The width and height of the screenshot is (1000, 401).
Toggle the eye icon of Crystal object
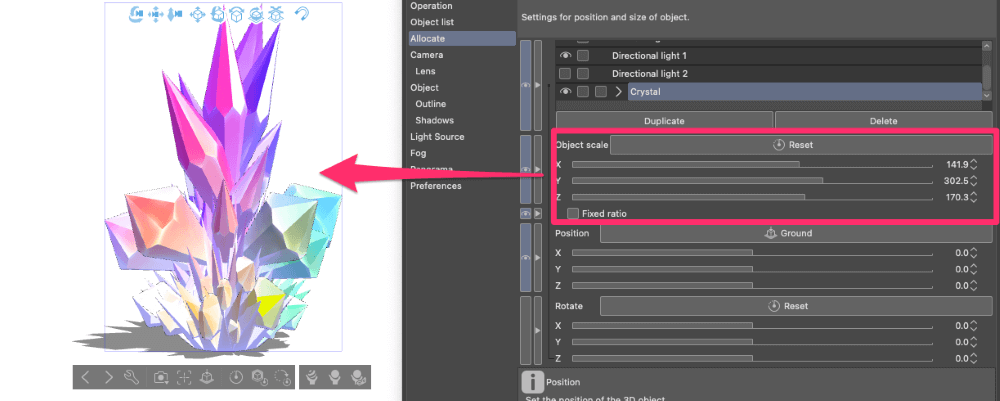coord(565,92)
